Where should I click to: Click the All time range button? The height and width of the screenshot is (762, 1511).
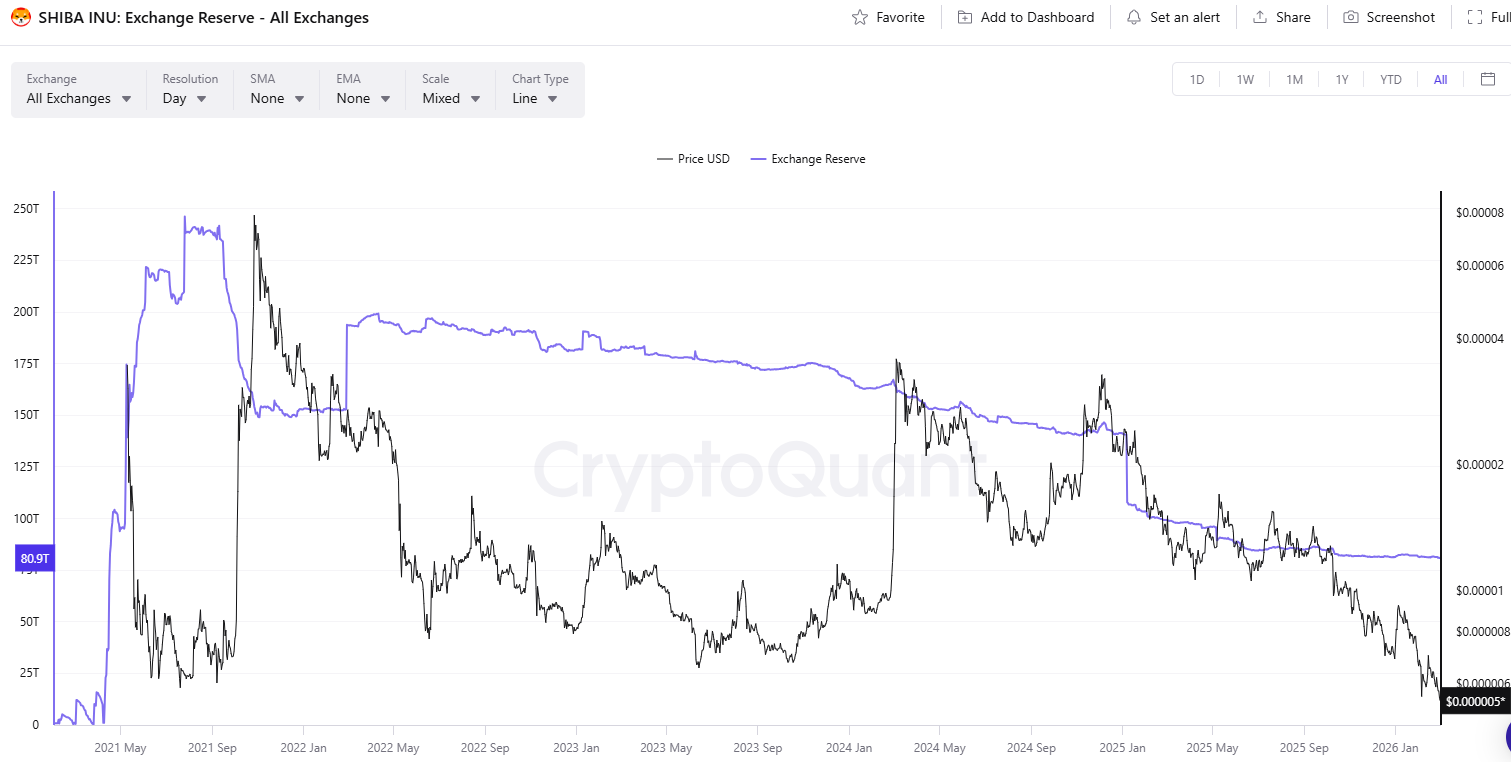(1440, 79)
